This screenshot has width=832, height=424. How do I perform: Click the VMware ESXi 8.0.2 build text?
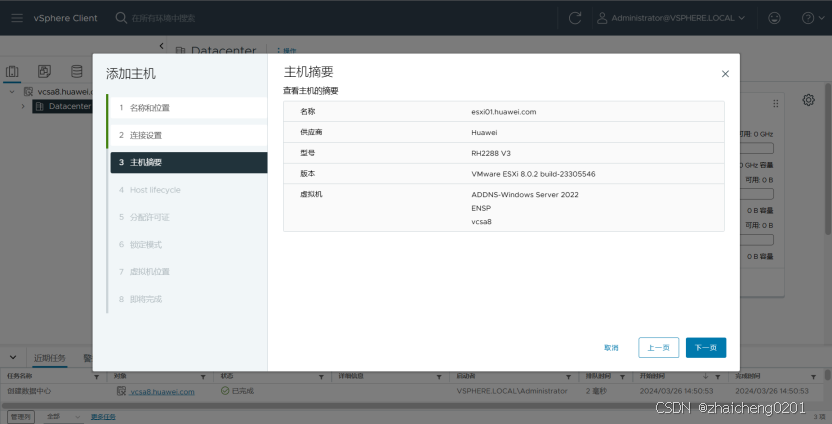[x=533, y=174]
